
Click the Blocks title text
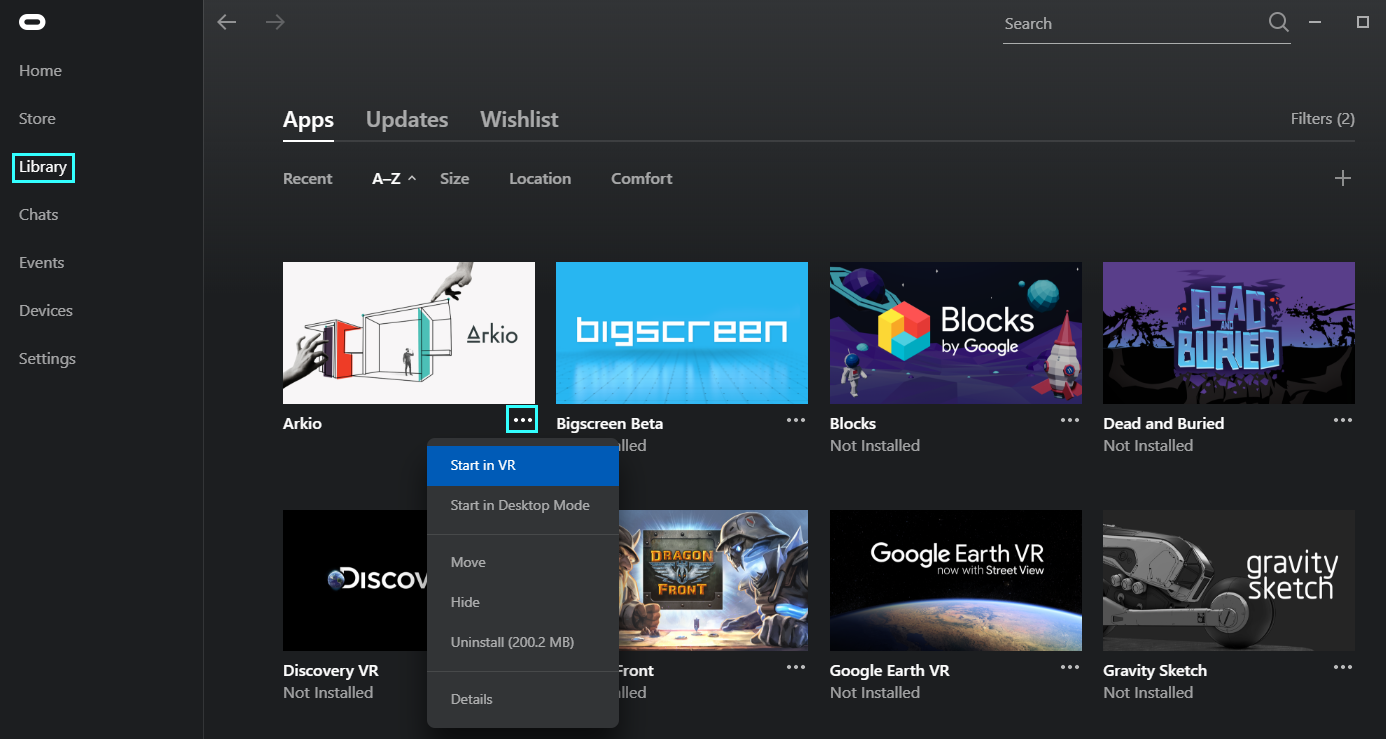click(853, 424)
